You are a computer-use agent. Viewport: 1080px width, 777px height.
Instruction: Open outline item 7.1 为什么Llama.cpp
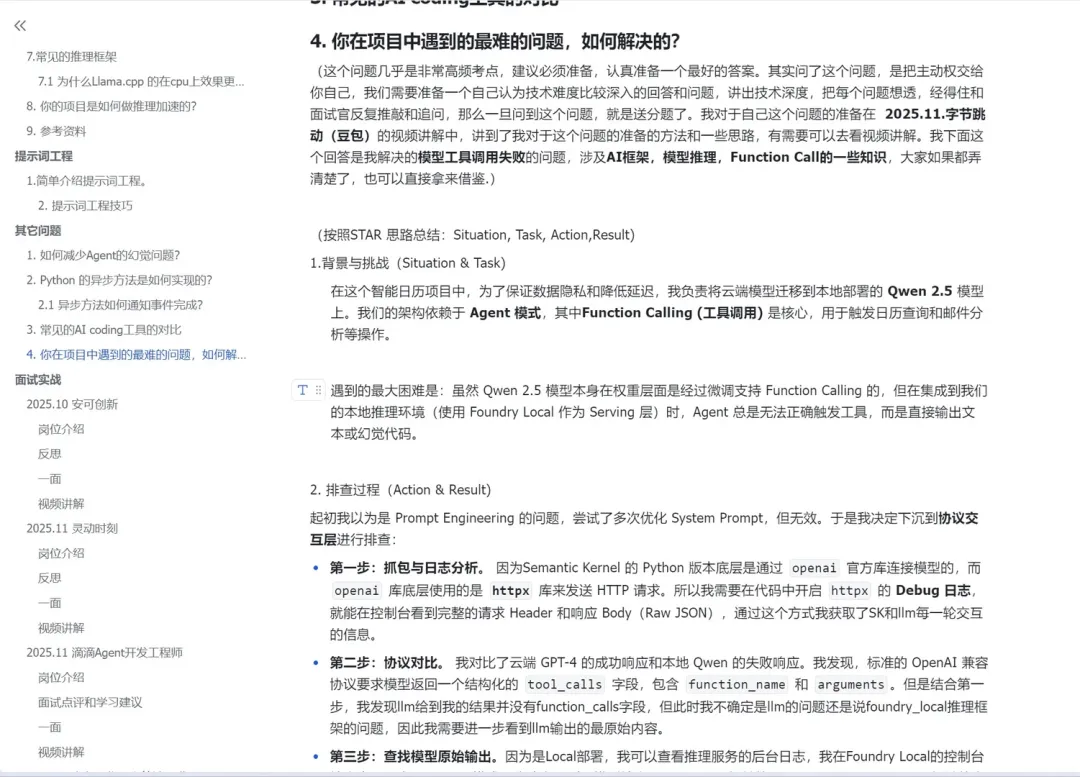pyautogui.click(x=141, y=81)
